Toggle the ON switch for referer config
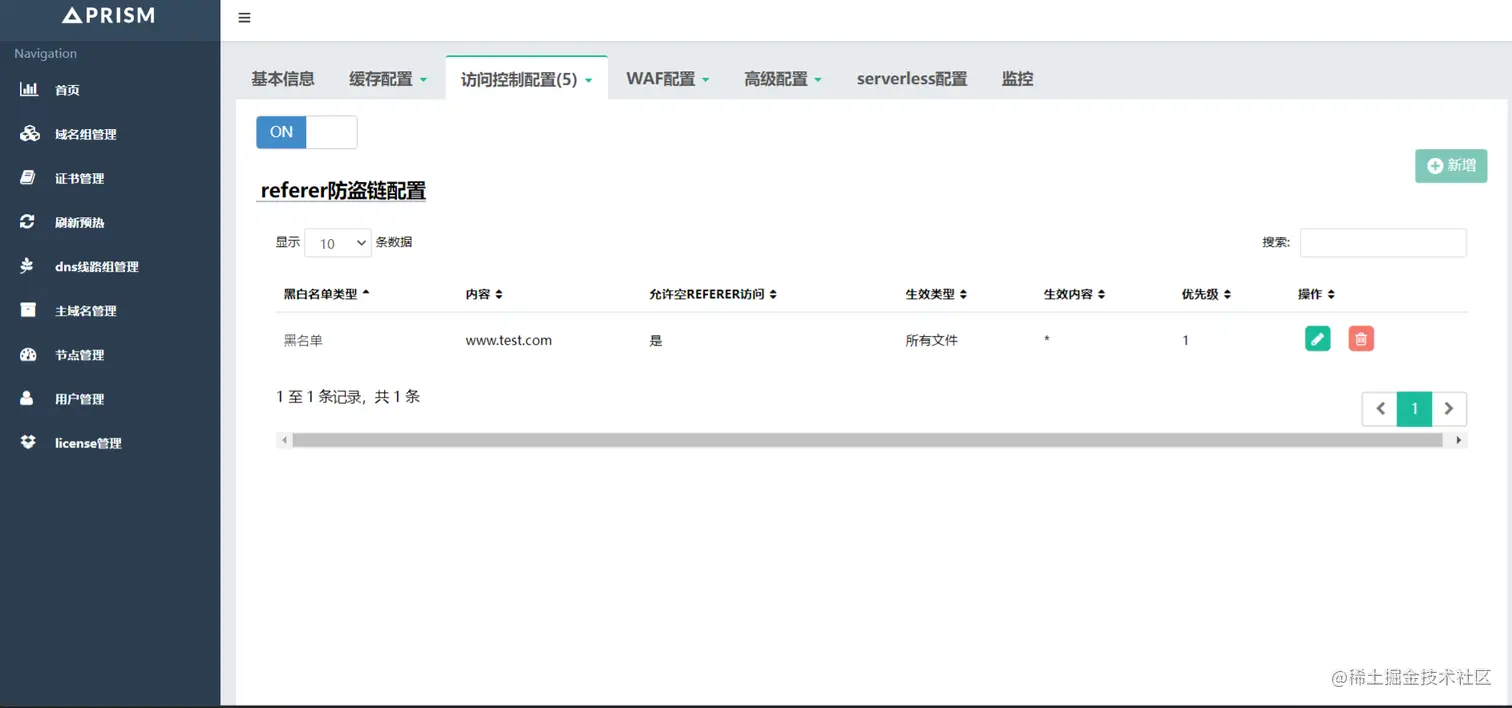This screenshot has height=708, width=1512. point(306,132)
